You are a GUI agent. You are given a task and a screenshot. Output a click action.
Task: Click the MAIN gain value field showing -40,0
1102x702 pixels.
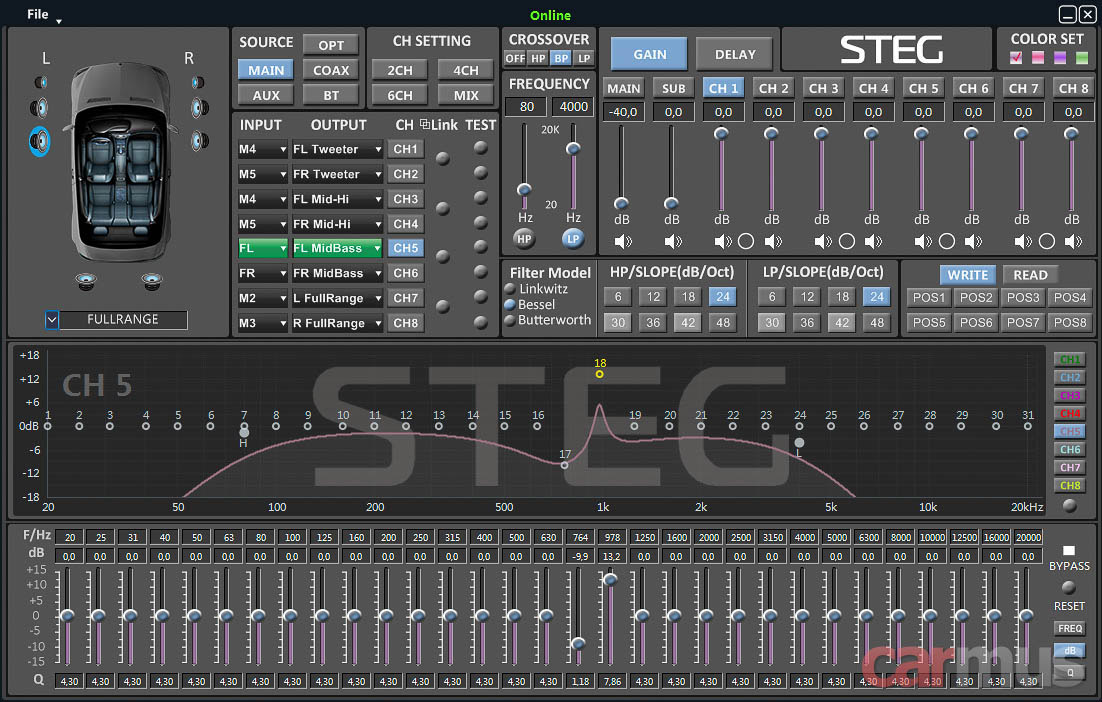623,112
